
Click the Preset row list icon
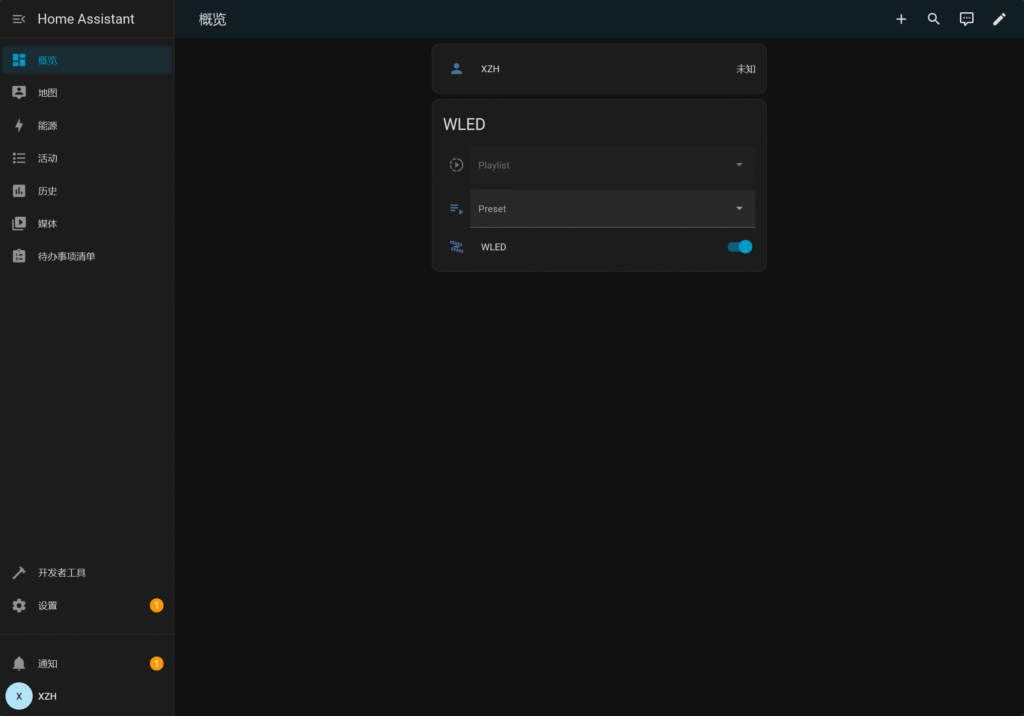click(x=457, y=209)
